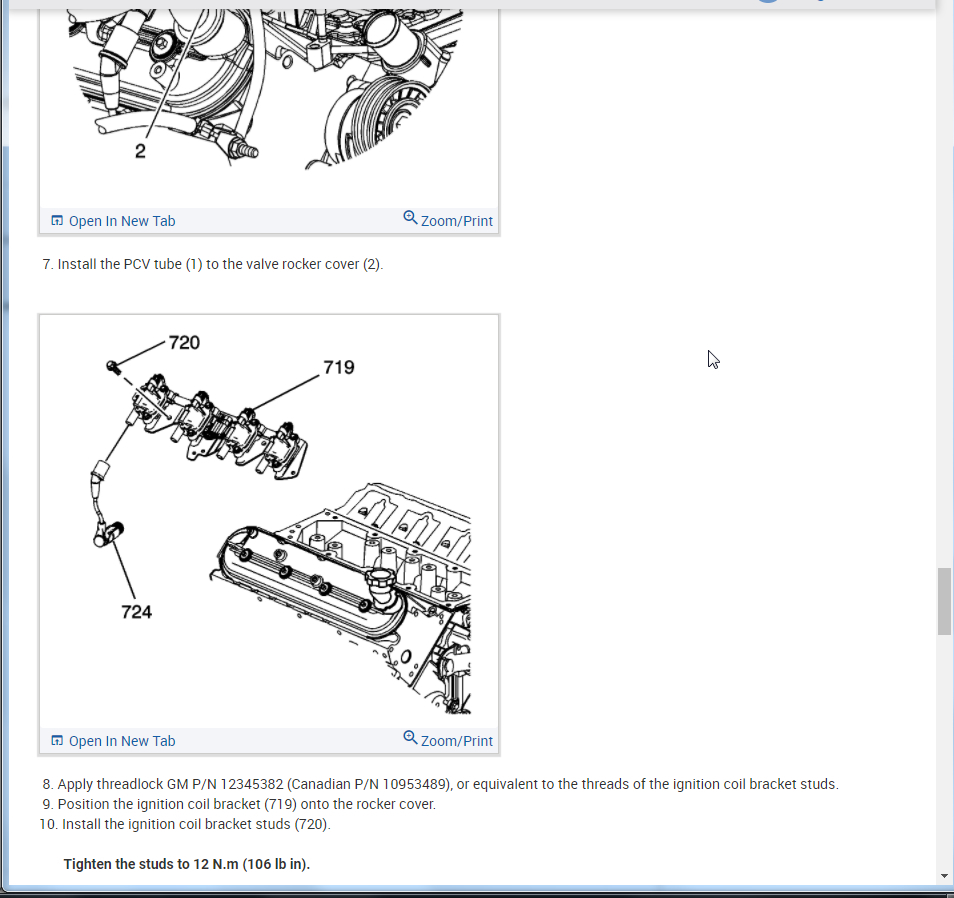This screenshot has height=898, width=954.
Task: Click callout label 2 in upper diagram
Action: 141,151
